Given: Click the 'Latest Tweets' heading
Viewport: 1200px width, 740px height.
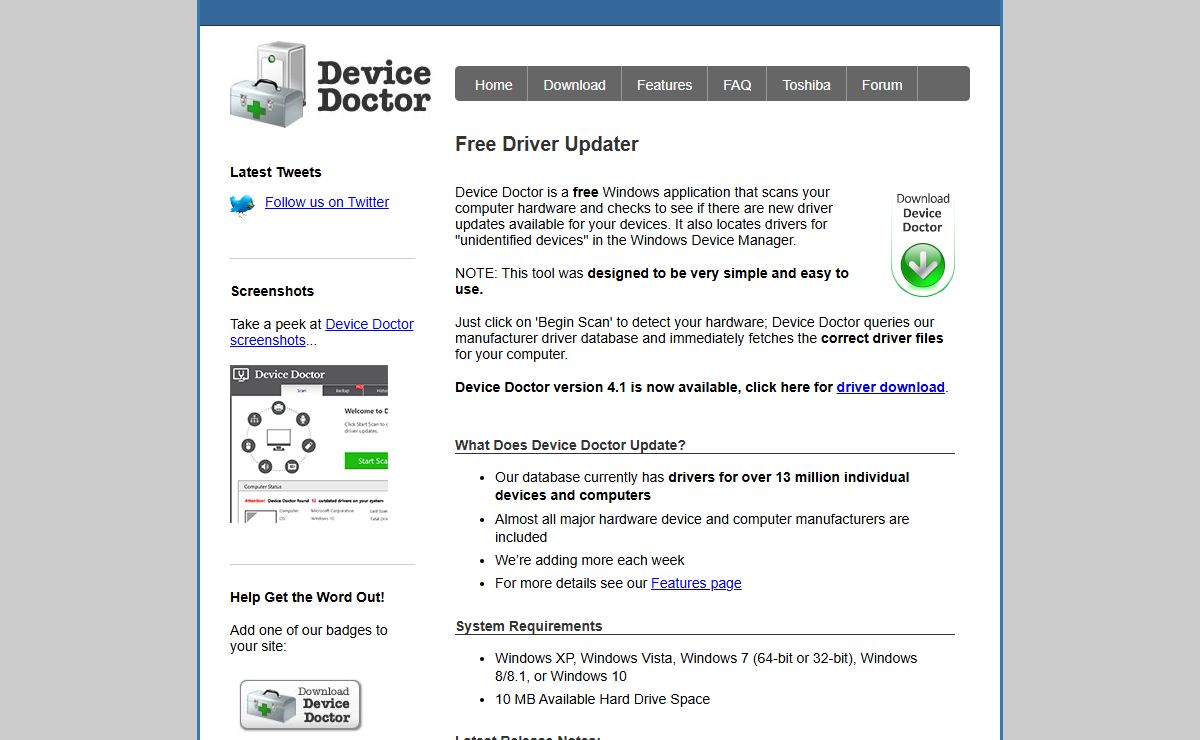Looking at the screenshot, I should click(x=276, y=172).
